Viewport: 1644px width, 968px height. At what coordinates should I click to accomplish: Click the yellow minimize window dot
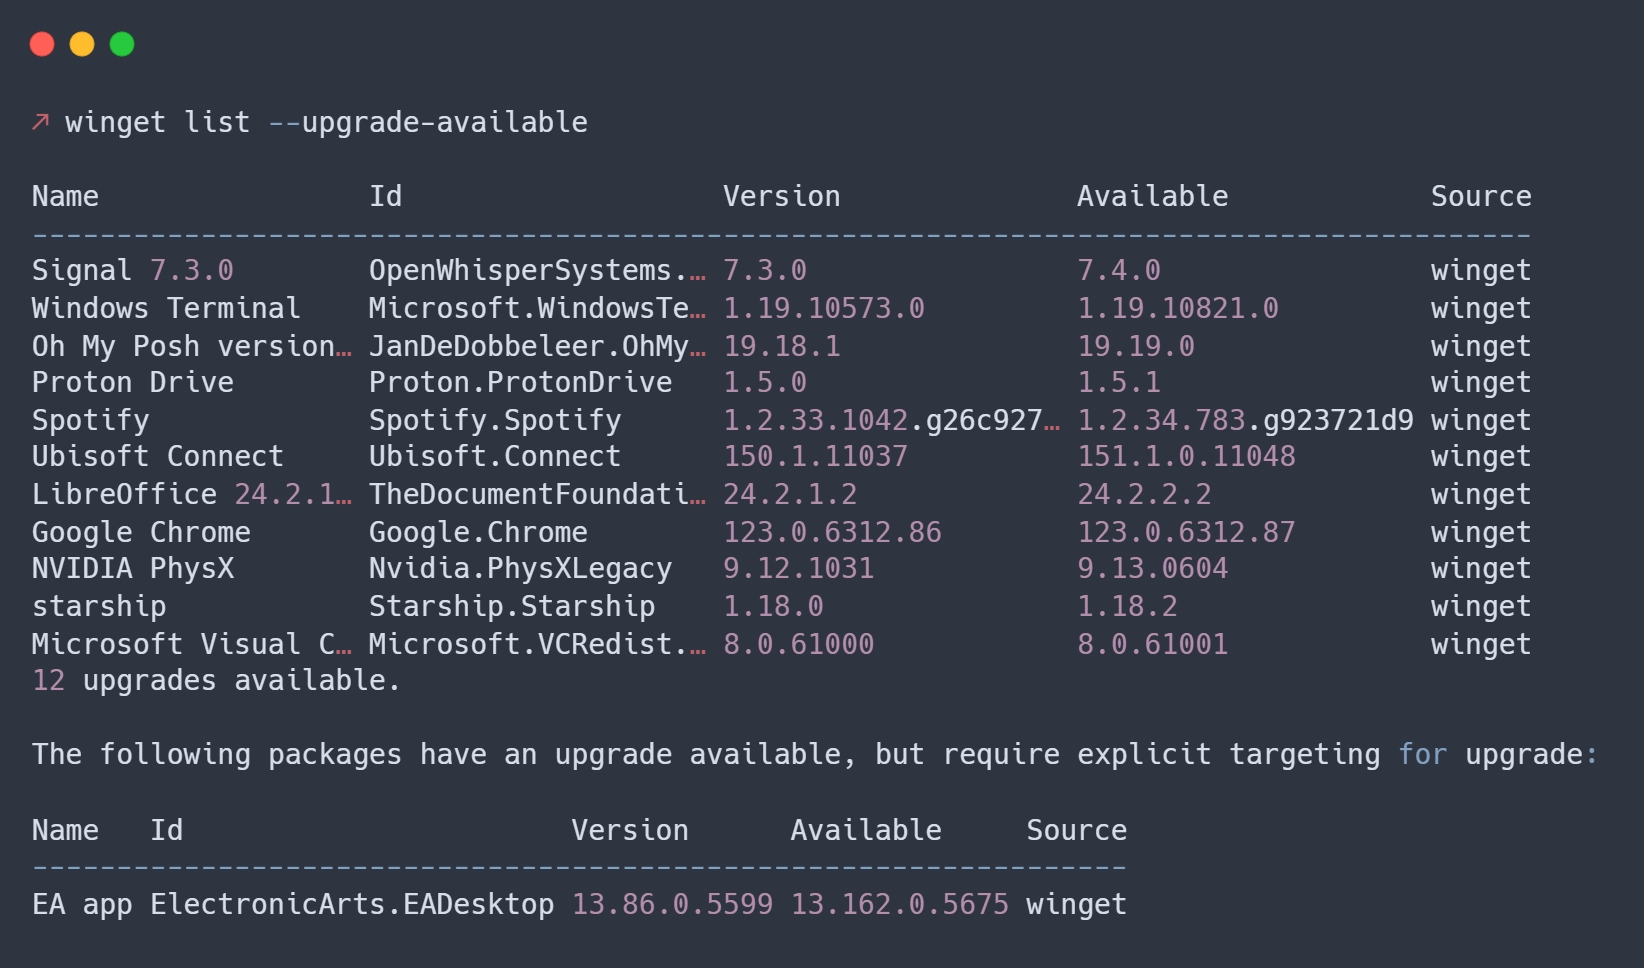coord(82,44)
